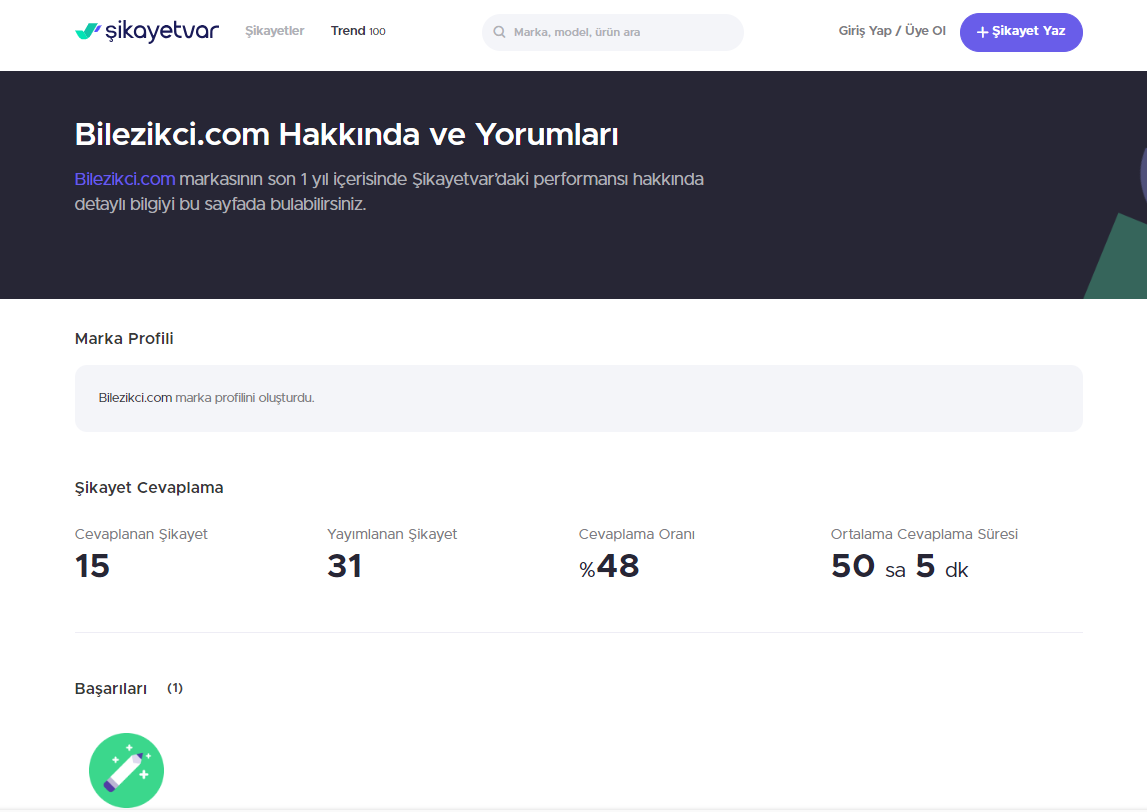The width and height of the screenshot is (1147, 812).
Task: Click the value 31 under Yayımlanan Şikayet
Action: pyautogui.click(x=345, y=566)
